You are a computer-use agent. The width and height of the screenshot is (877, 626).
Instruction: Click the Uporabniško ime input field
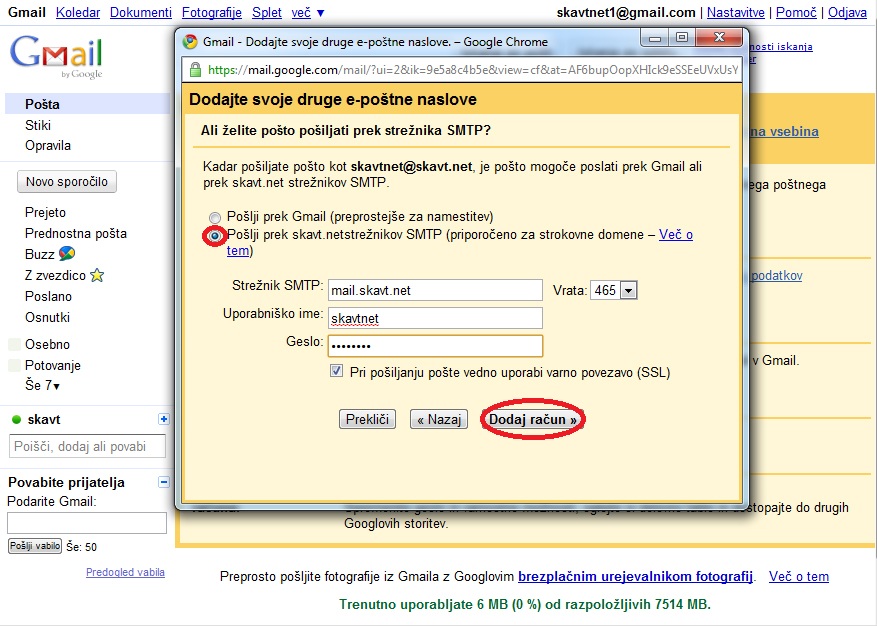coord(435,318)
